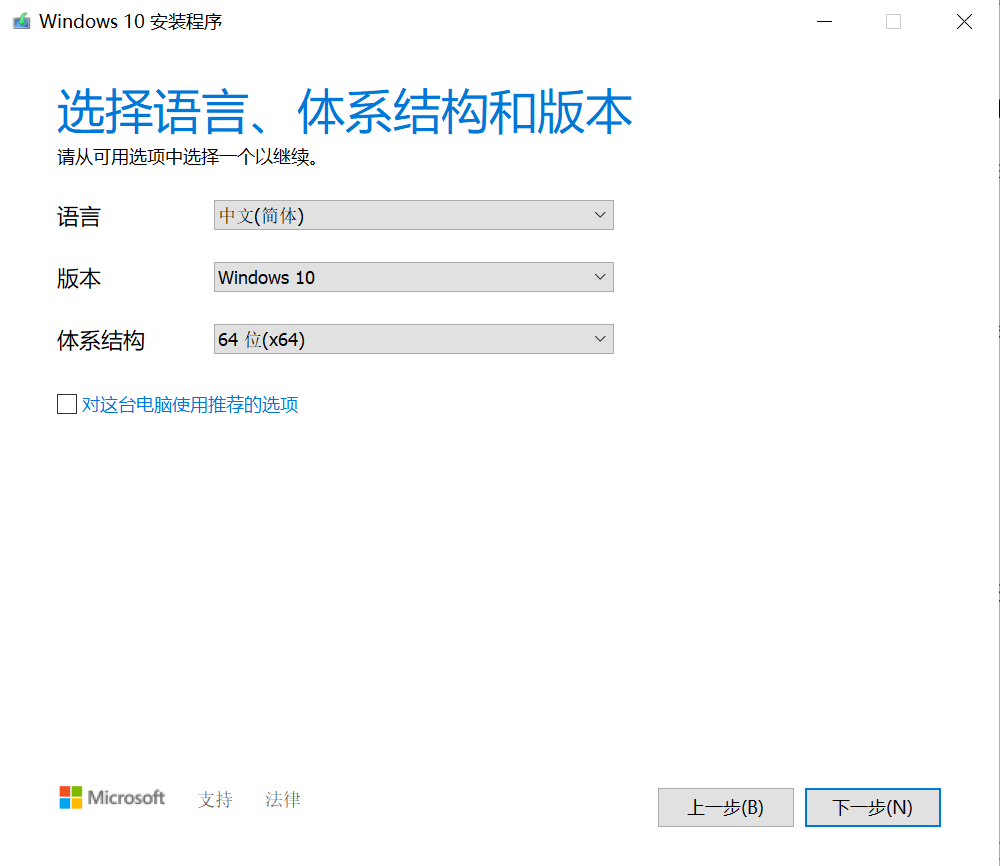The height and width of the screenshot is (866, 1000).
Task: Click the Windows 10 setup icon in title bar
Action: click(x=21, y=22)
